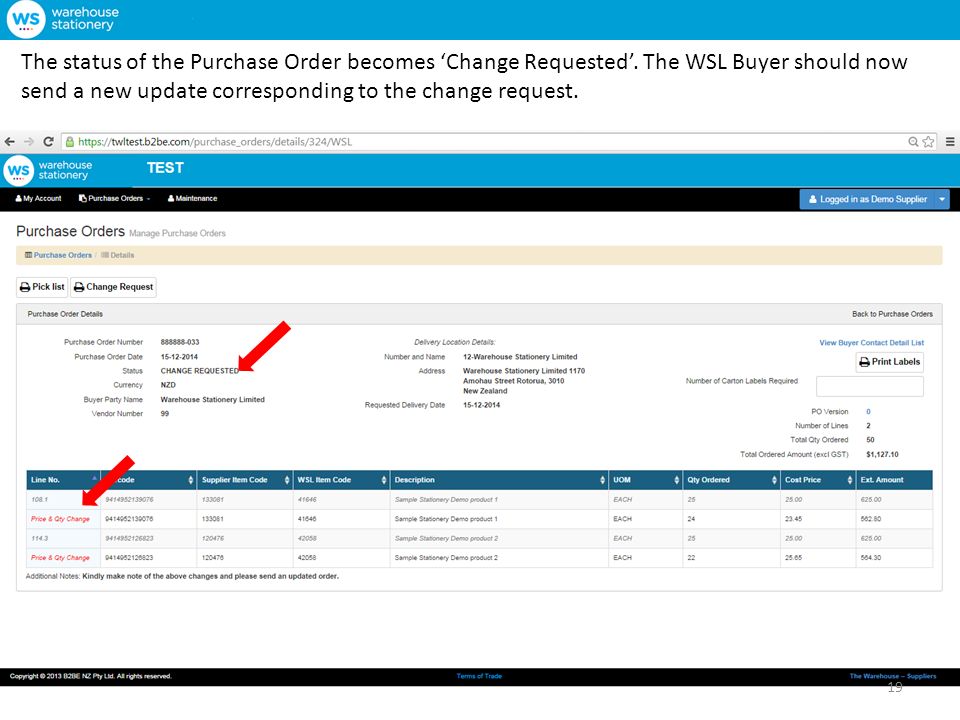The height and width of the screenshot is (720, 960).
Task: Click the Print Labels button
Action: [x=890, y=362]
